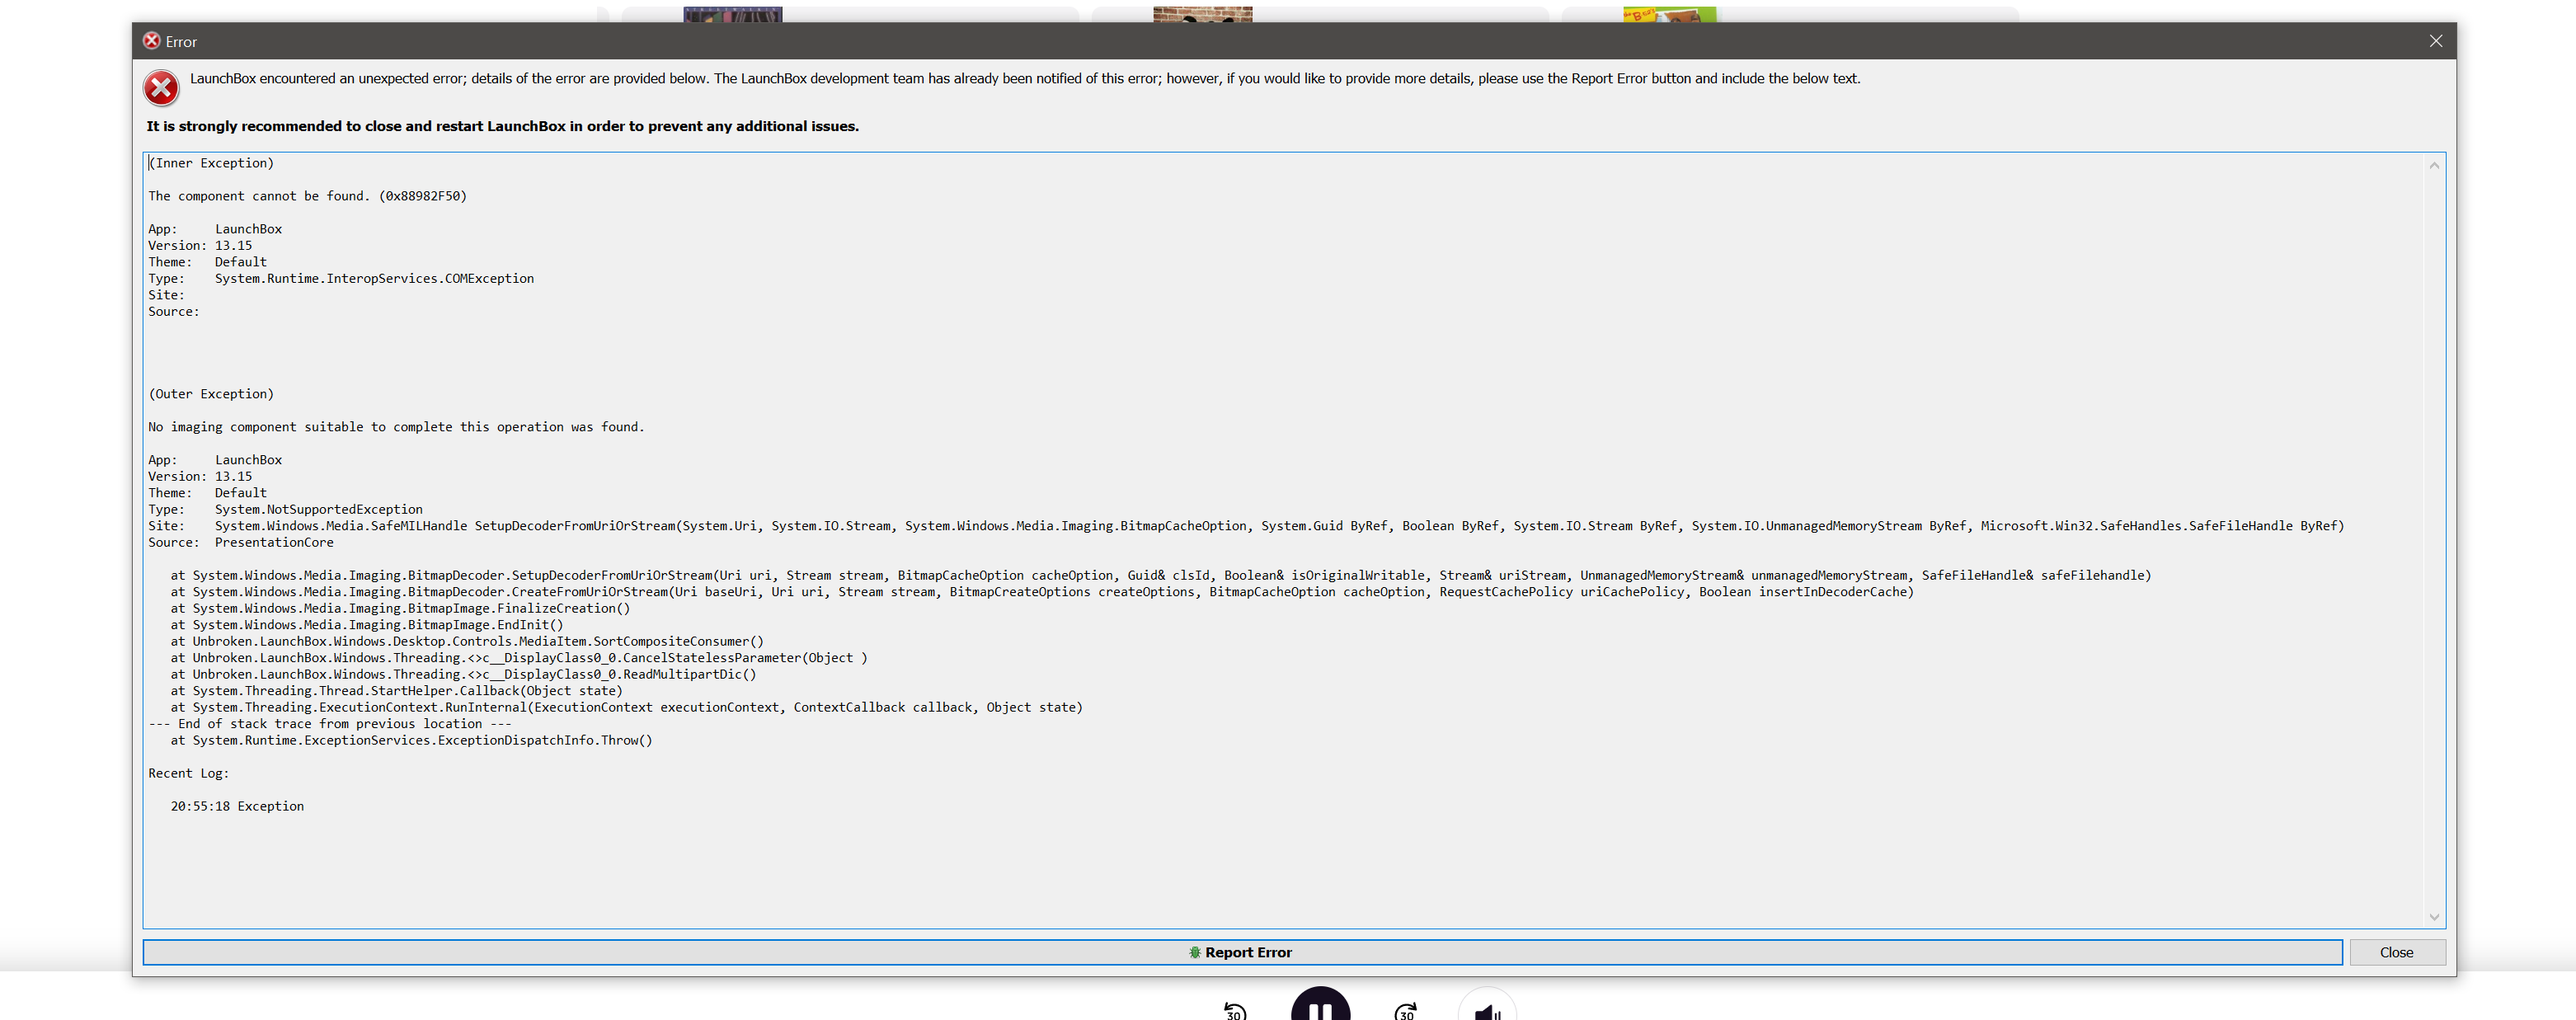2576x1020 pixels.
Task: Click the small error icon in the title bar
Action: point(152,41)
